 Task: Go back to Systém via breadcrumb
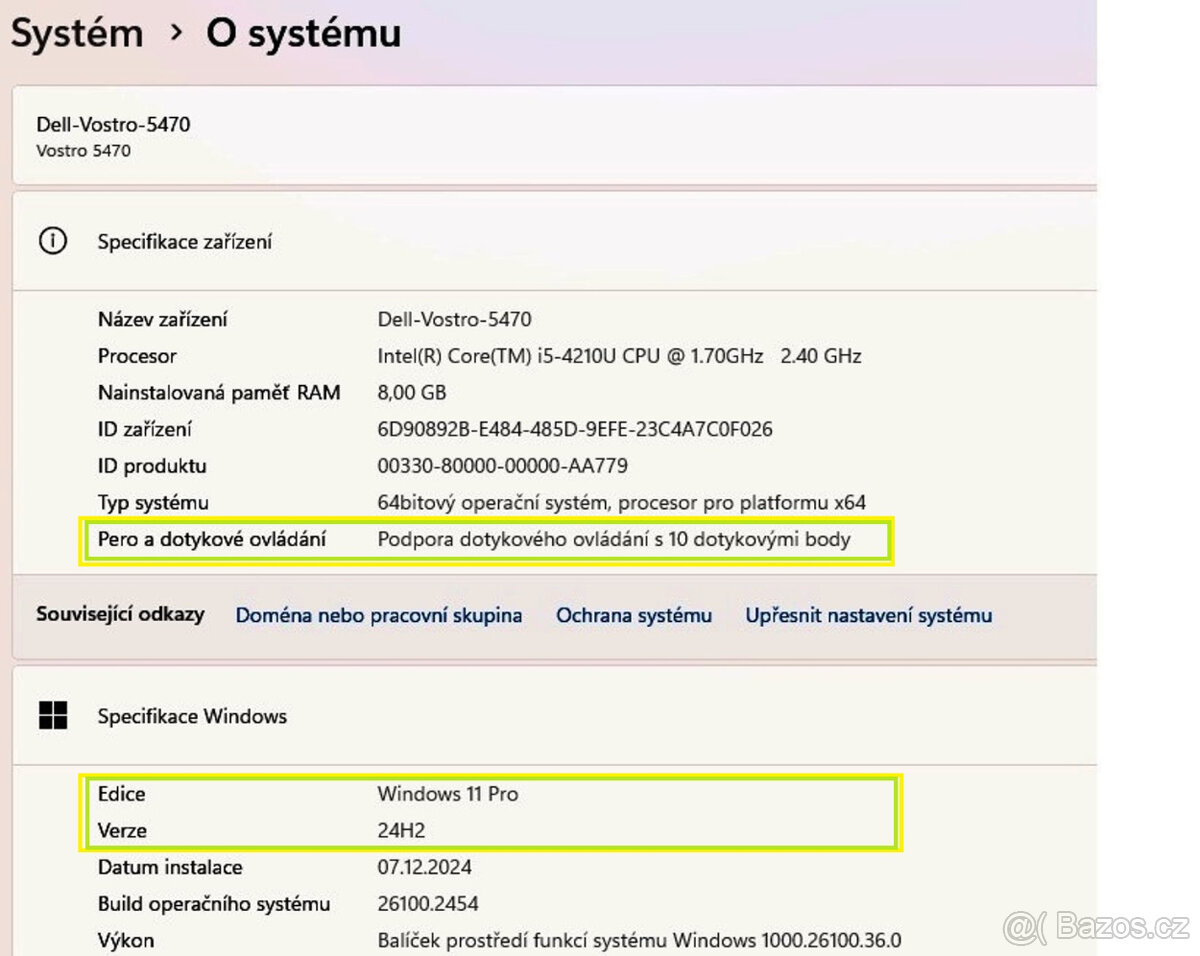click(x=77, y=33)
